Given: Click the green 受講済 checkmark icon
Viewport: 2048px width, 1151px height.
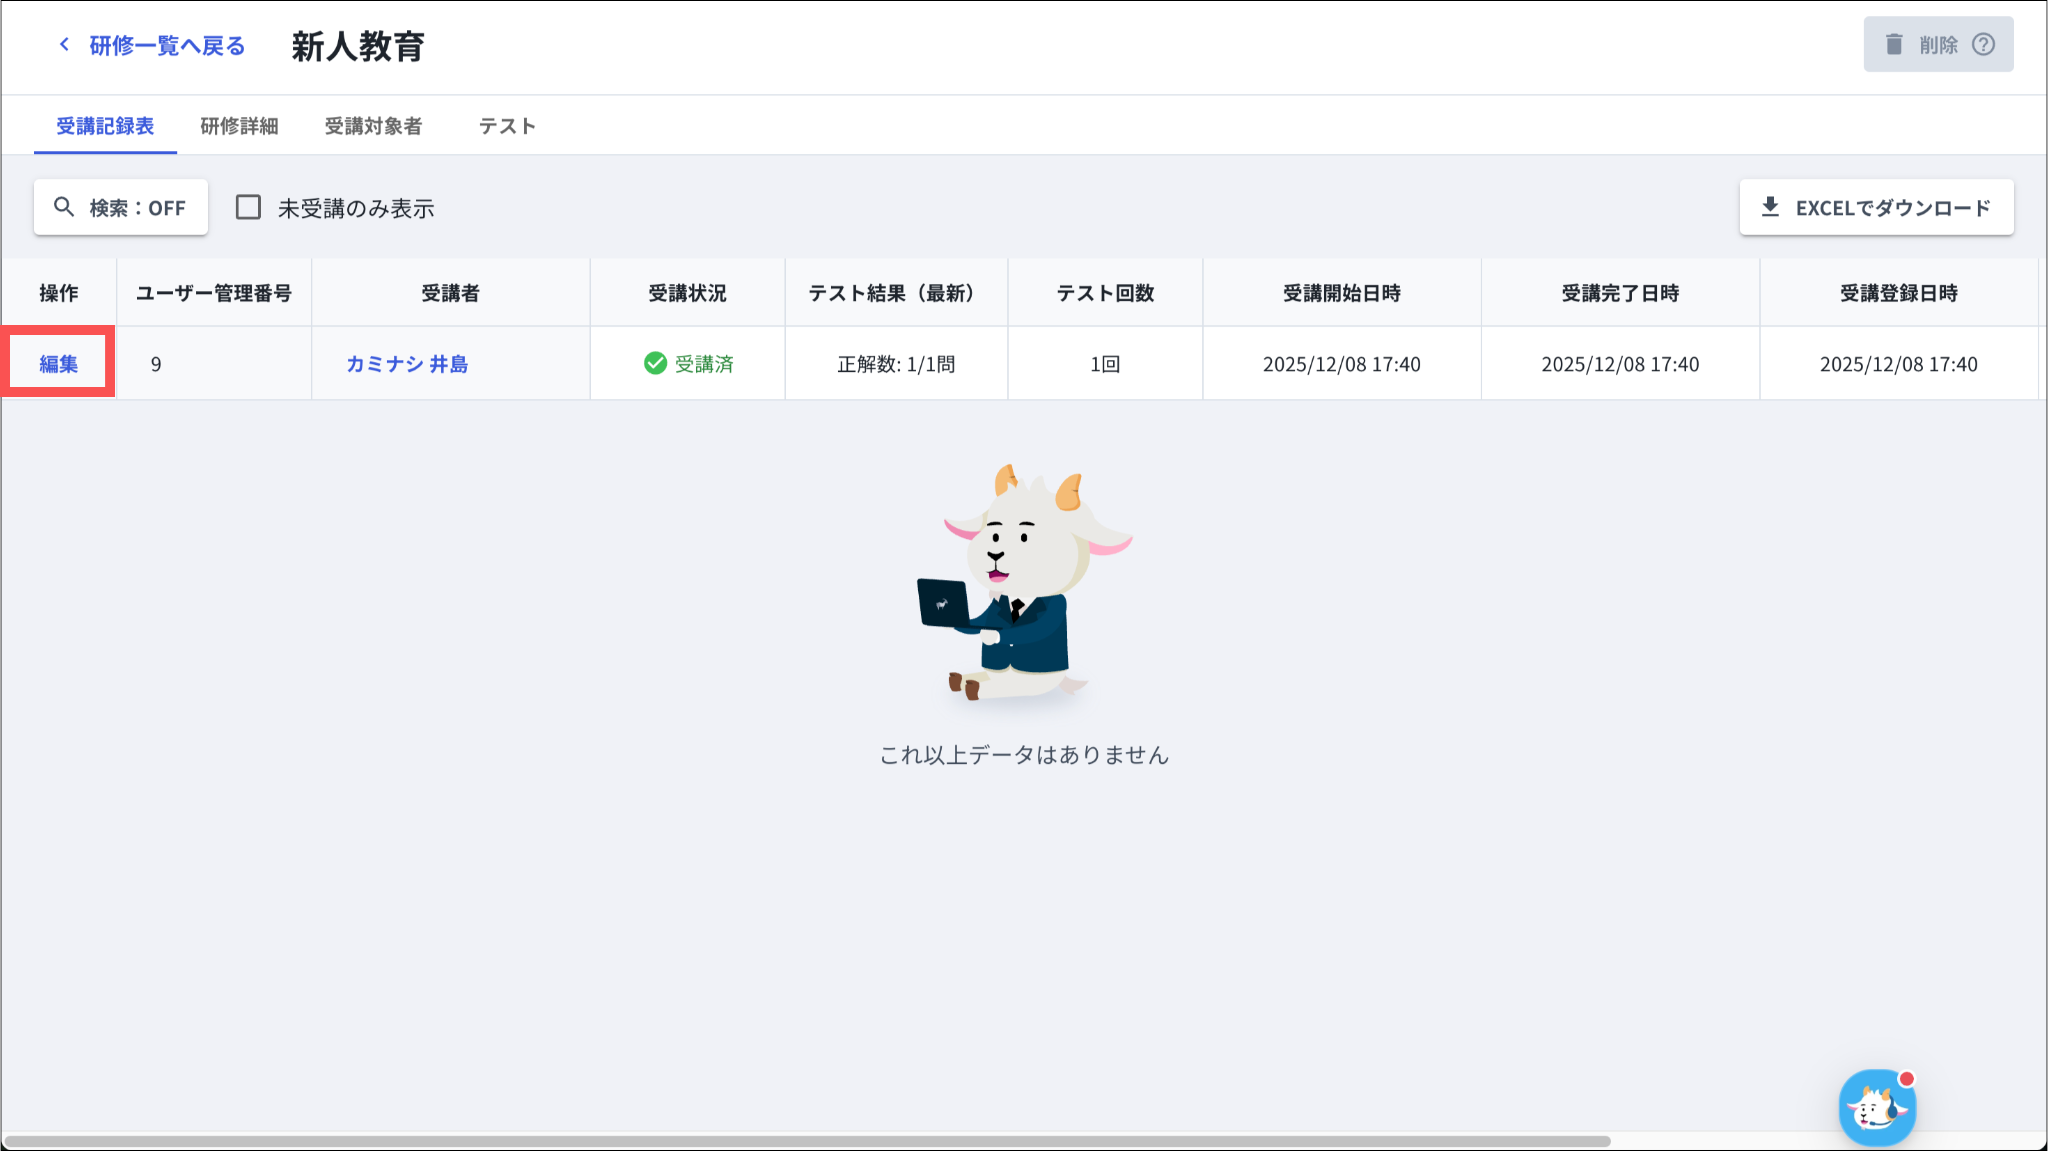Looking at the screenshot, I should point(655,364).
